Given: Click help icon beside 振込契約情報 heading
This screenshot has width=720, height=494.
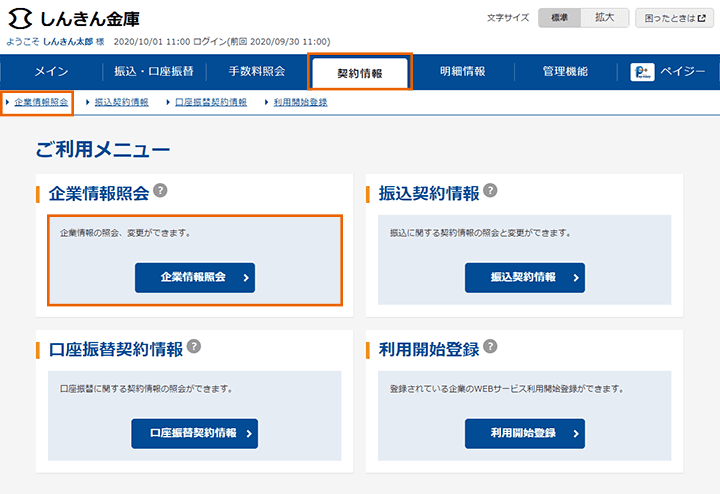Looking at the screenshot, I should (x=490, y=191).
